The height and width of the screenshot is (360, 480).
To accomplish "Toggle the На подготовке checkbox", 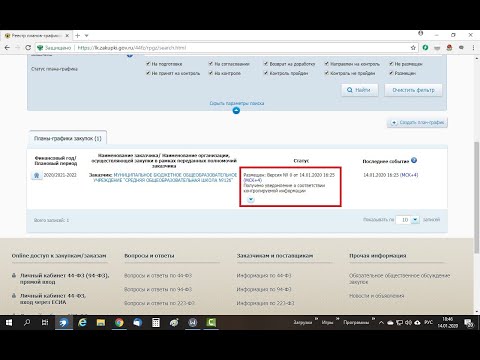I will [148, 63].
